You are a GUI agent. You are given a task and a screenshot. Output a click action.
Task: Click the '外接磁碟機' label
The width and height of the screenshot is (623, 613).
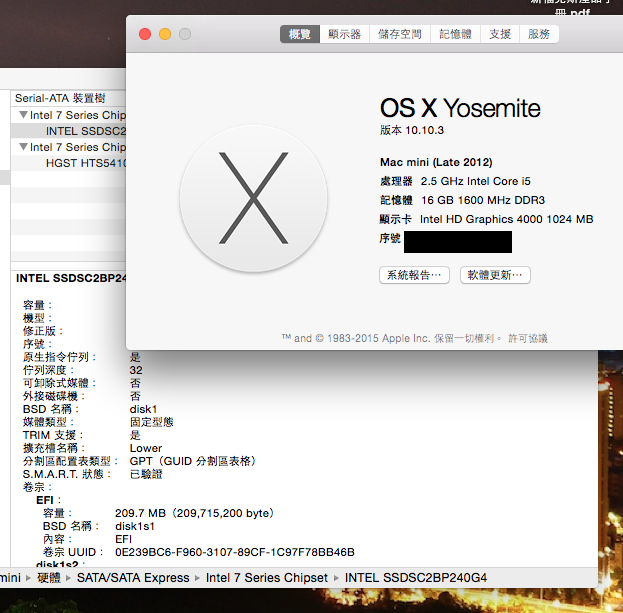coord(54,396)
